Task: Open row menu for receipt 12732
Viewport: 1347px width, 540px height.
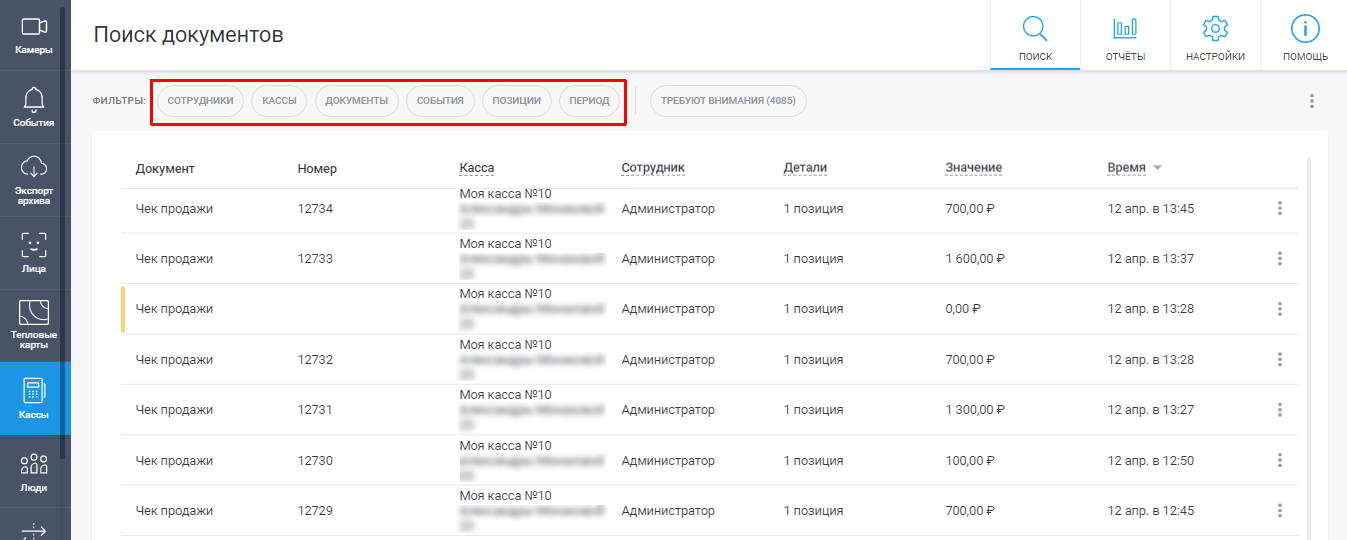Action: click(x=1280, y=360)
